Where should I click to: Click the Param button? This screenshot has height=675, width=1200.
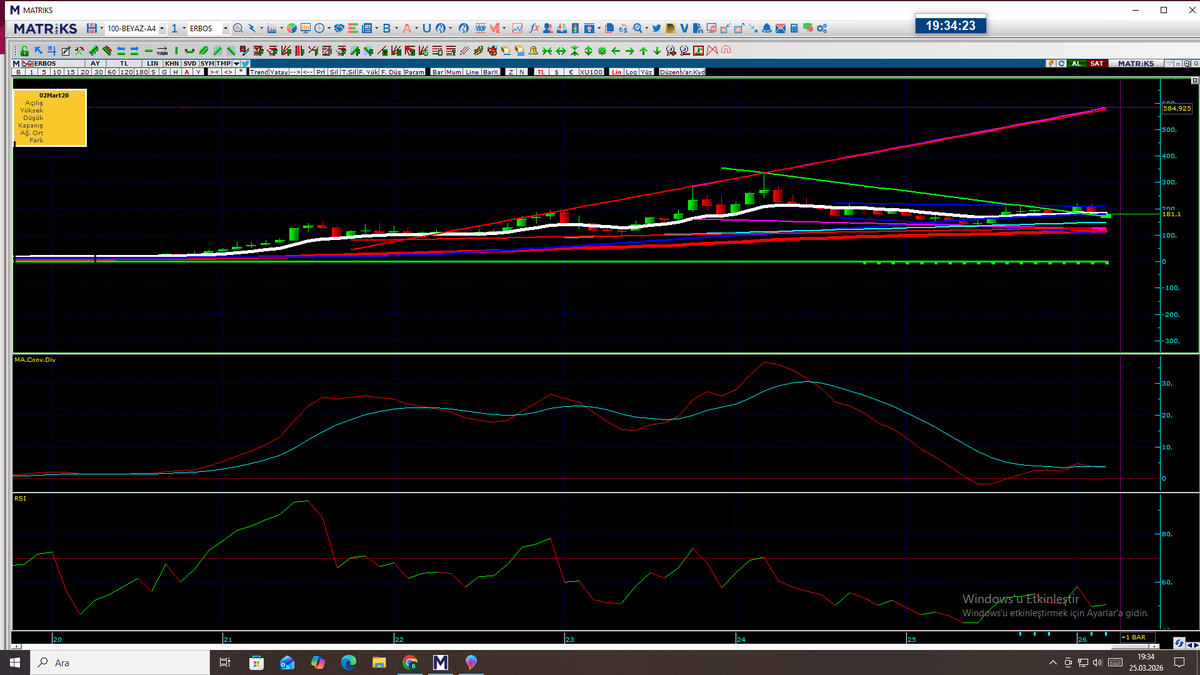tap(415, 72)
